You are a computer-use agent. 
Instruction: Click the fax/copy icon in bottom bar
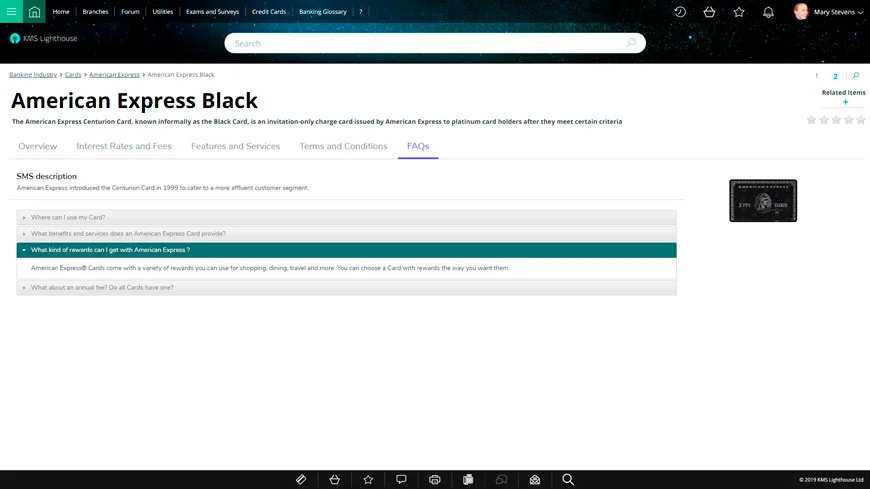click(468, 480)
